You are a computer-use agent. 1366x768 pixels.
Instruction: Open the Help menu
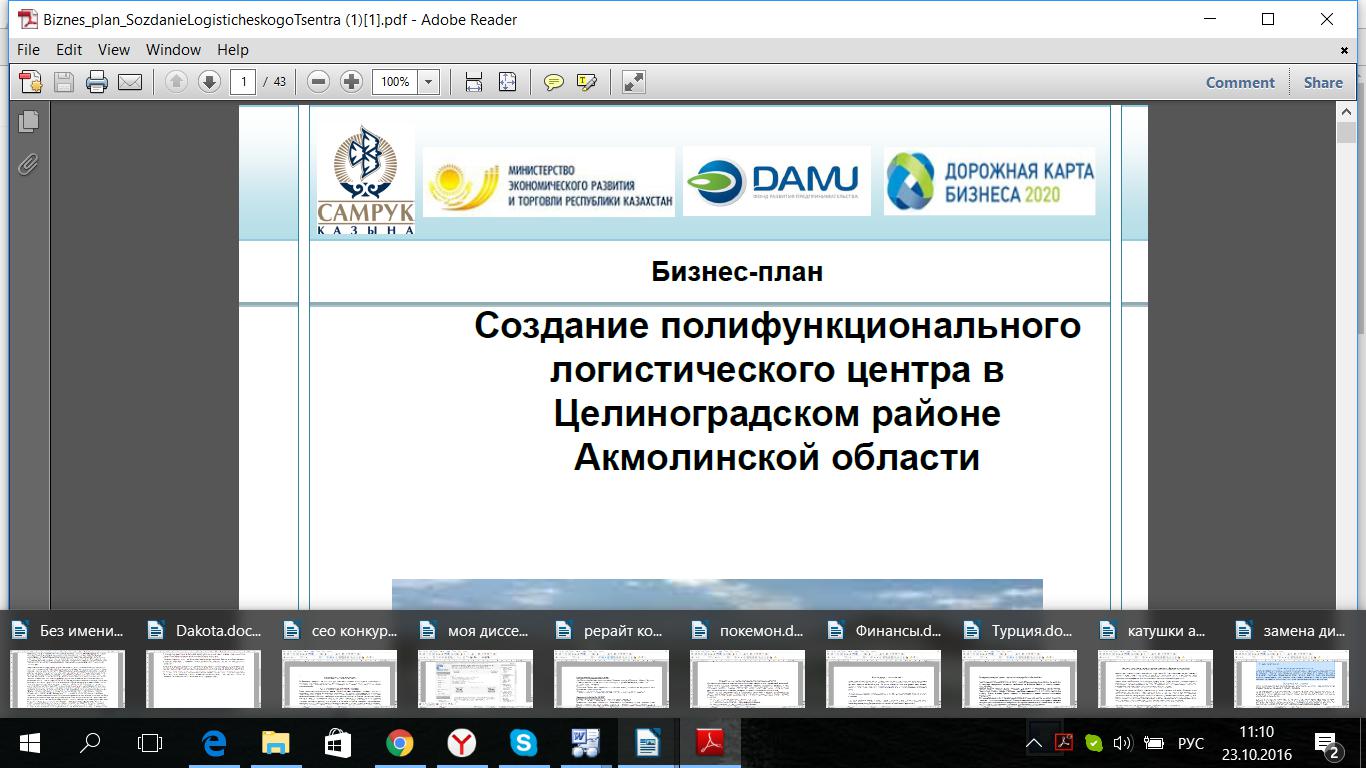(232, 49)
